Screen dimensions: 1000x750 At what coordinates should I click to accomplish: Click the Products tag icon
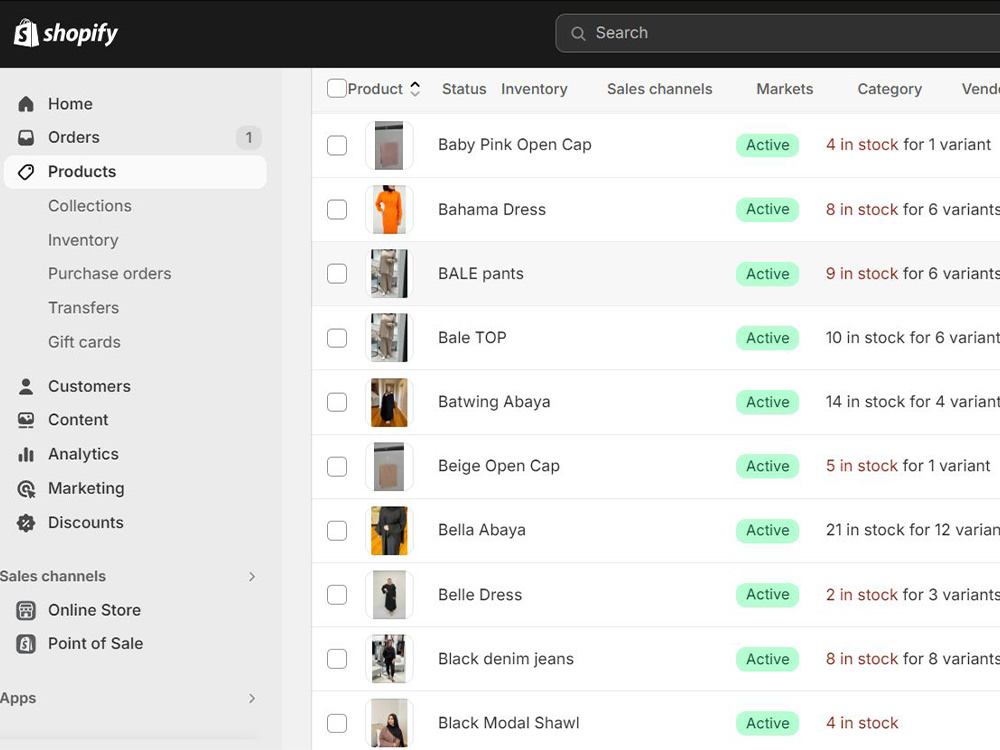[26, 172]
